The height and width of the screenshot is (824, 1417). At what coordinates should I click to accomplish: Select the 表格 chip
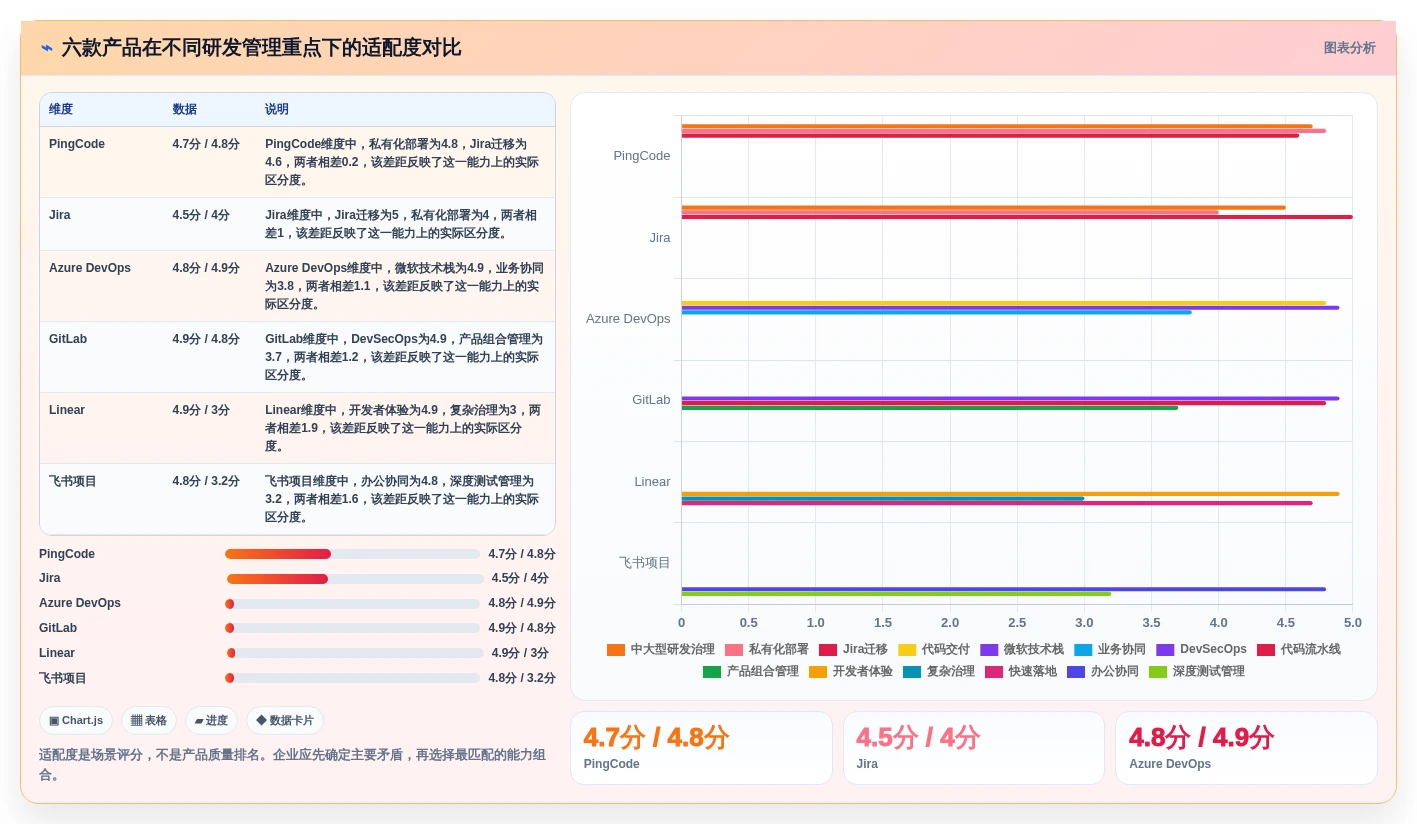tap(149, 720)
